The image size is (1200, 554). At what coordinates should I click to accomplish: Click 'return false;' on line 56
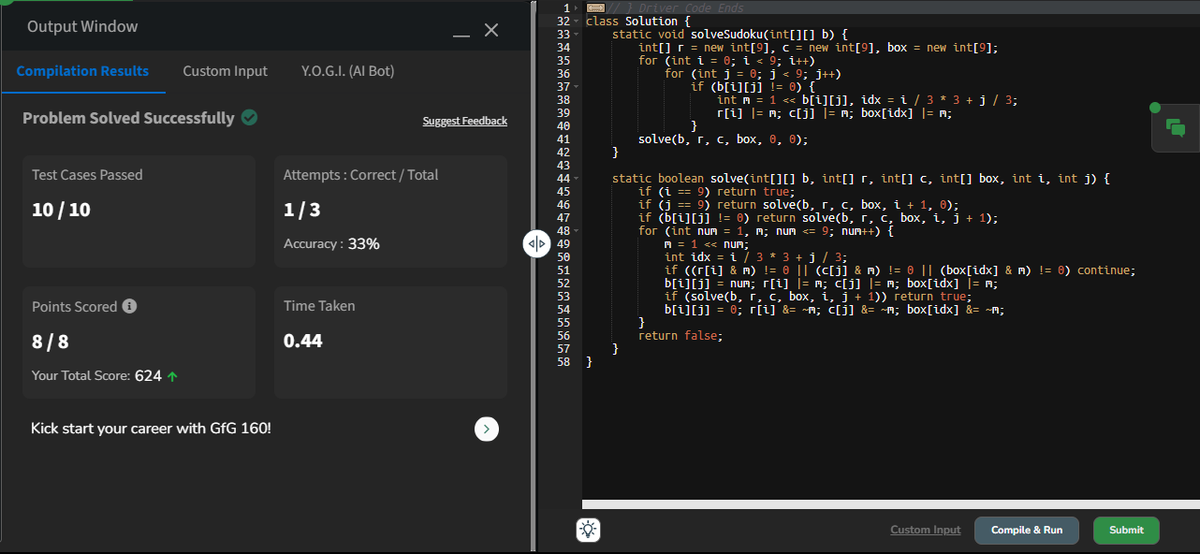679,336
